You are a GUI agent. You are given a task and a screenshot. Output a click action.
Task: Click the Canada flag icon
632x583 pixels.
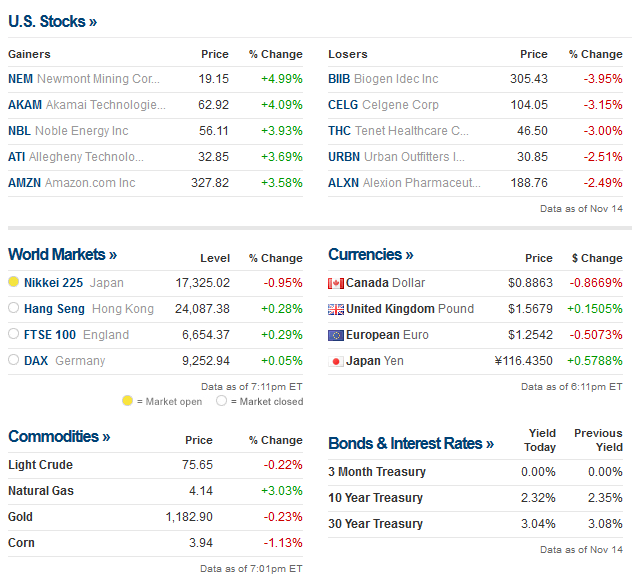[x=336, y=283]
